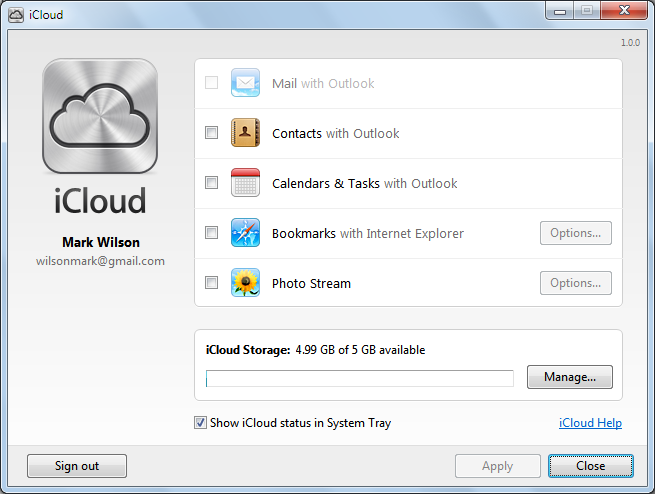The image size is (655, 494).
Task: Click the Apply button
Action: point(498,466)
